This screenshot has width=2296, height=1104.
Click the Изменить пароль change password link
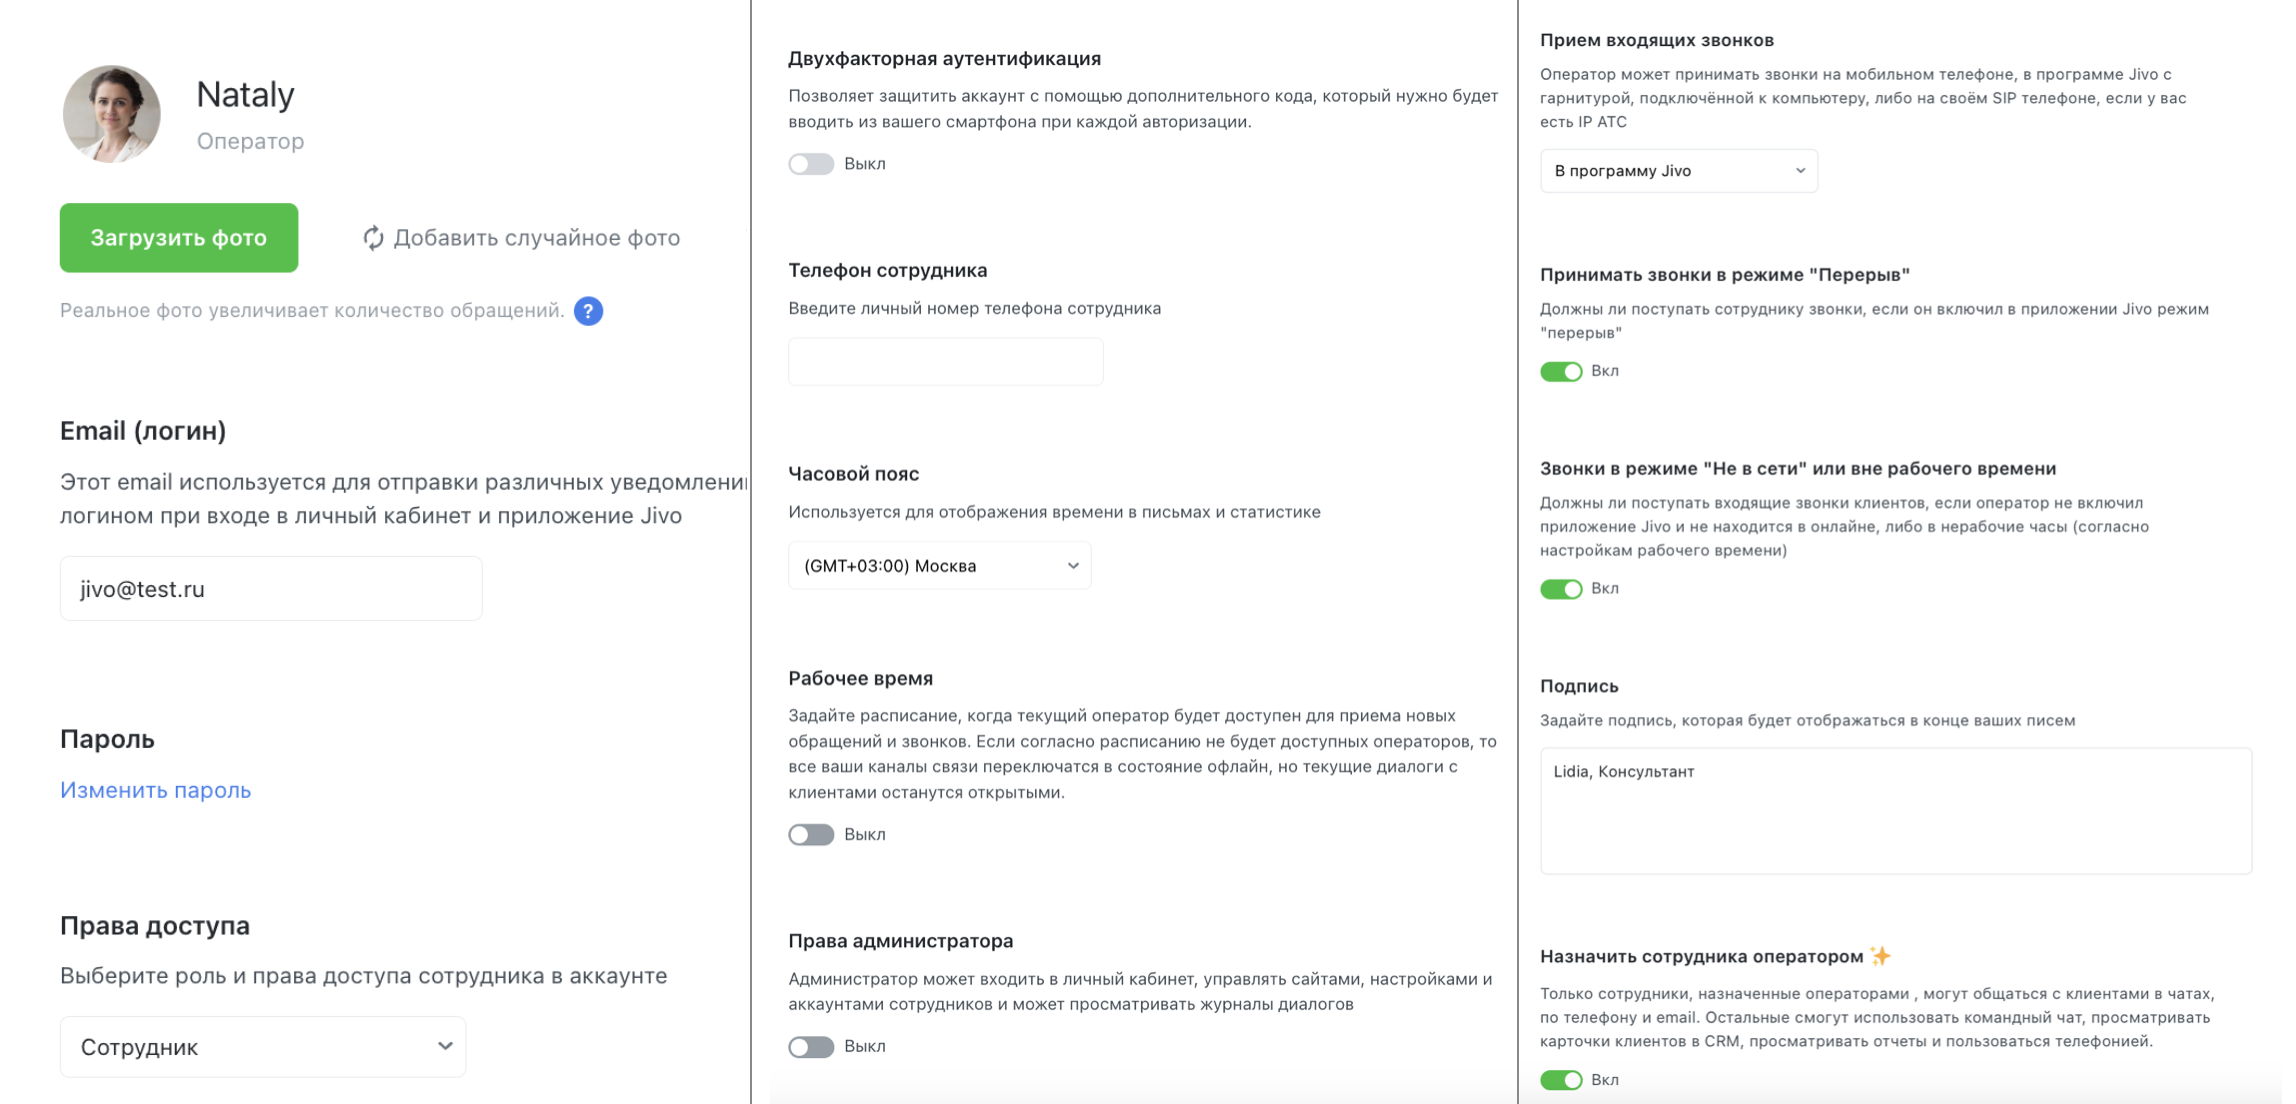155,789
